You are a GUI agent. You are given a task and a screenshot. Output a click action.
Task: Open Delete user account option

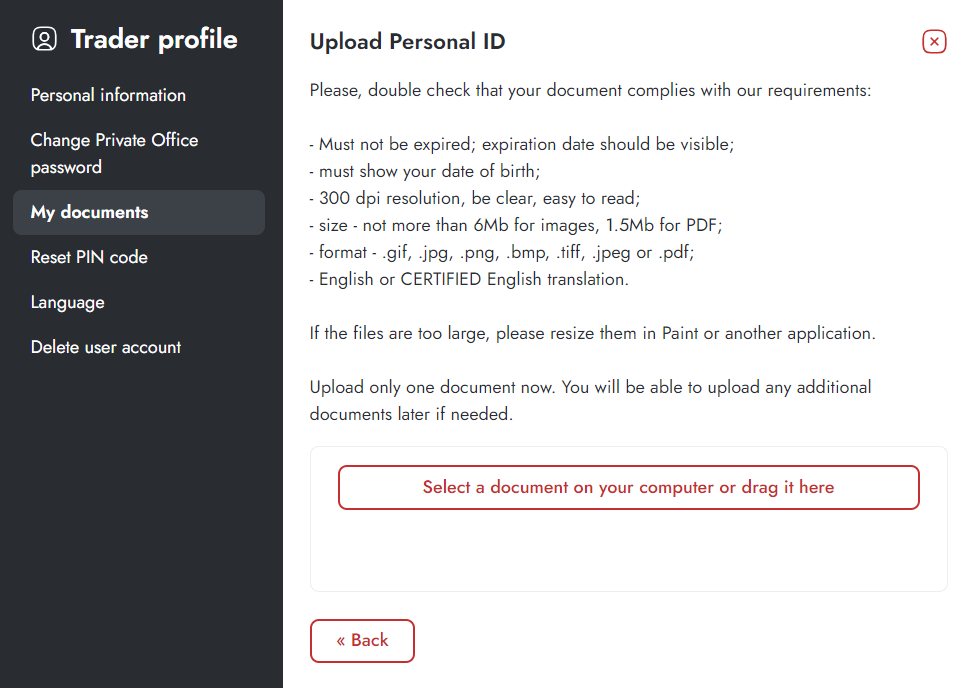pyautogui.click(x=106, y=347)
